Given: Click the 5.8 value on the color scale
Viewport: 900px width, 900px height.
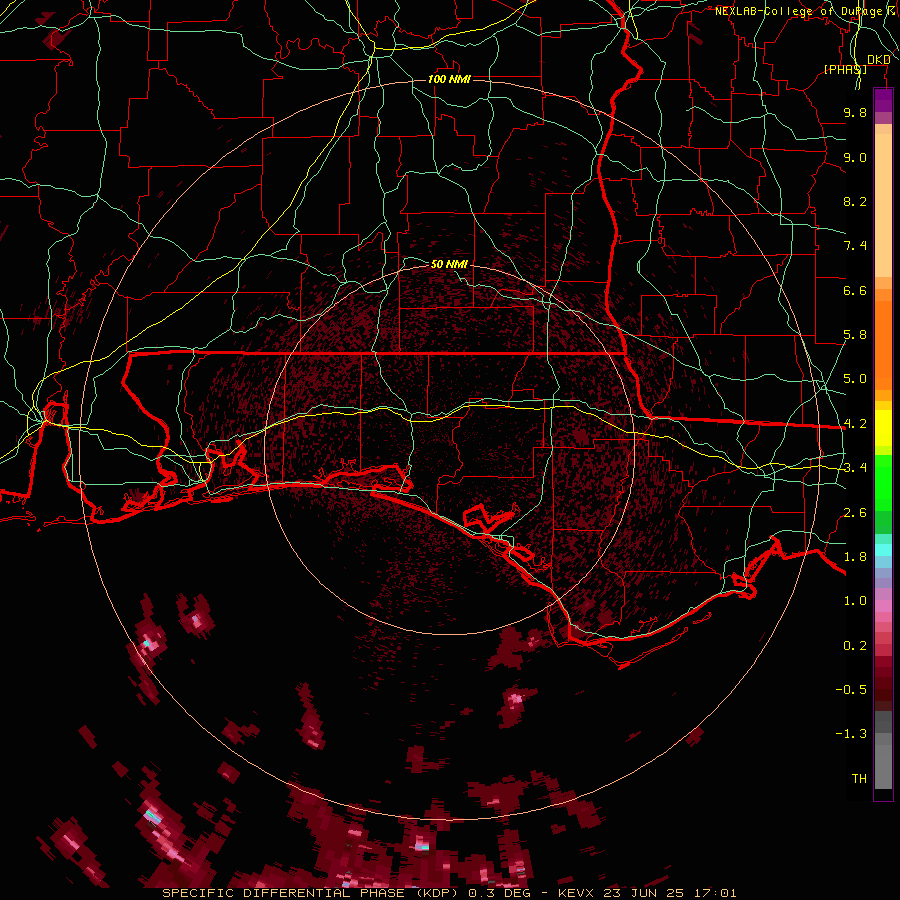Looking at the screenshot, I should (x=855, y=335).
